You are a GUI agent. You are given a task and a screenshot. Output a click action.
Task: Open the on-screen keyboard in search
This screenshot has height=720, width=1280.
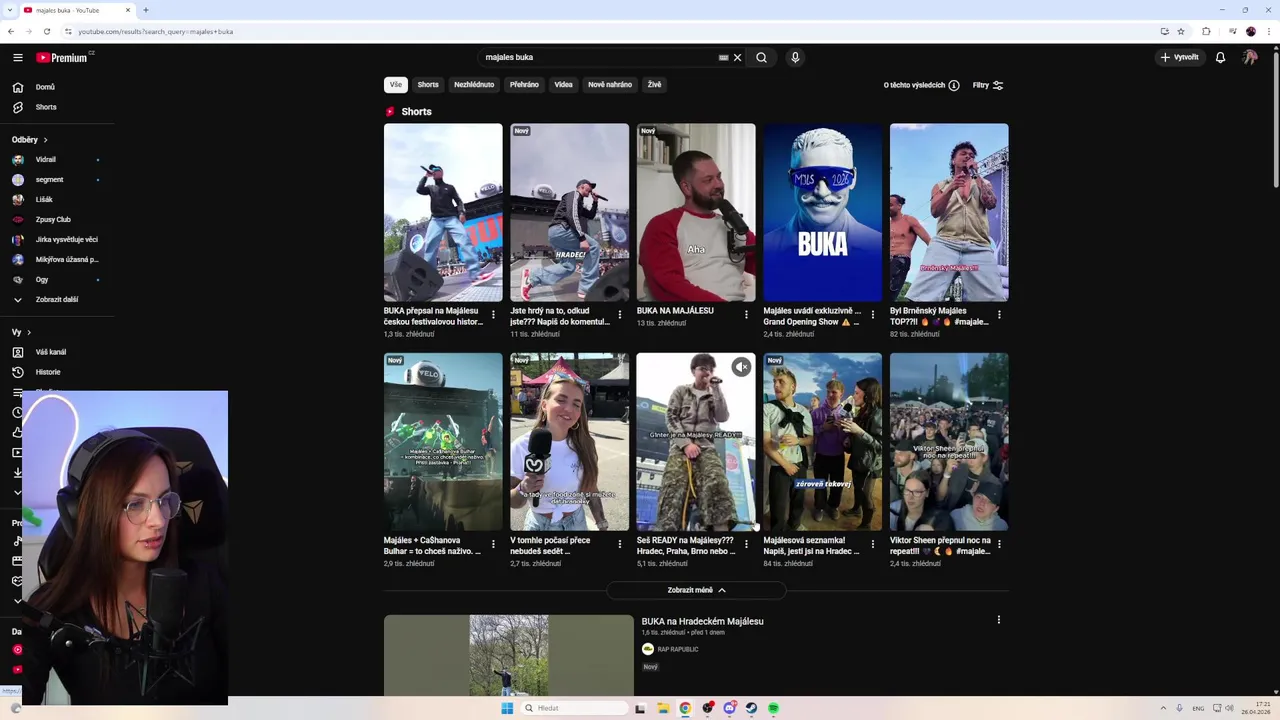[x=723, y=57]
